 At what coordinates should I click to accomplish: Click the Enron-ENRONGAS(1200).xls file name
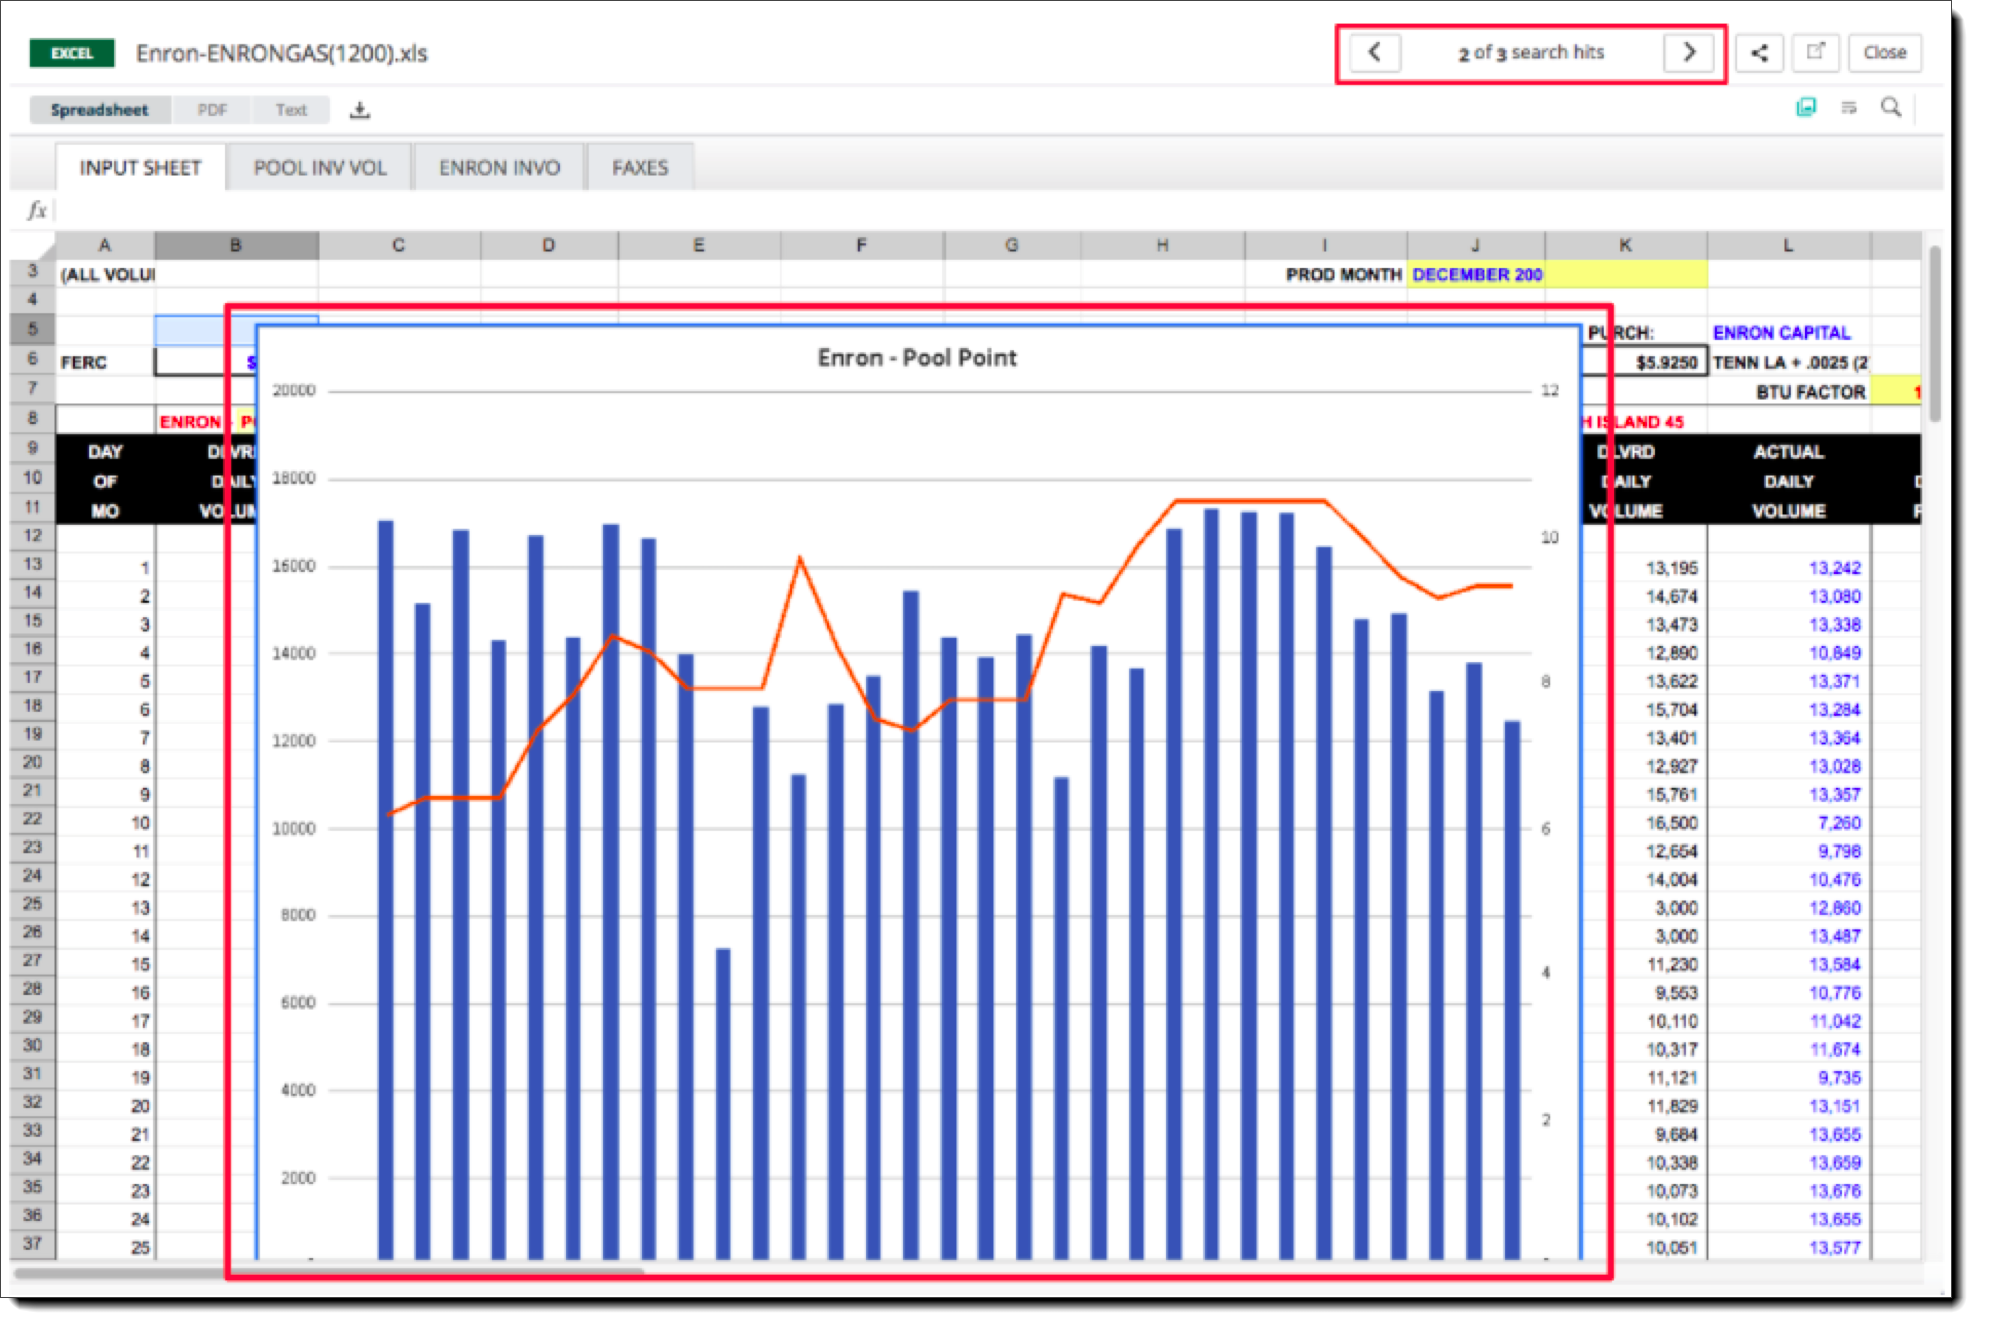pyautogui.click(x=282, y=53)
